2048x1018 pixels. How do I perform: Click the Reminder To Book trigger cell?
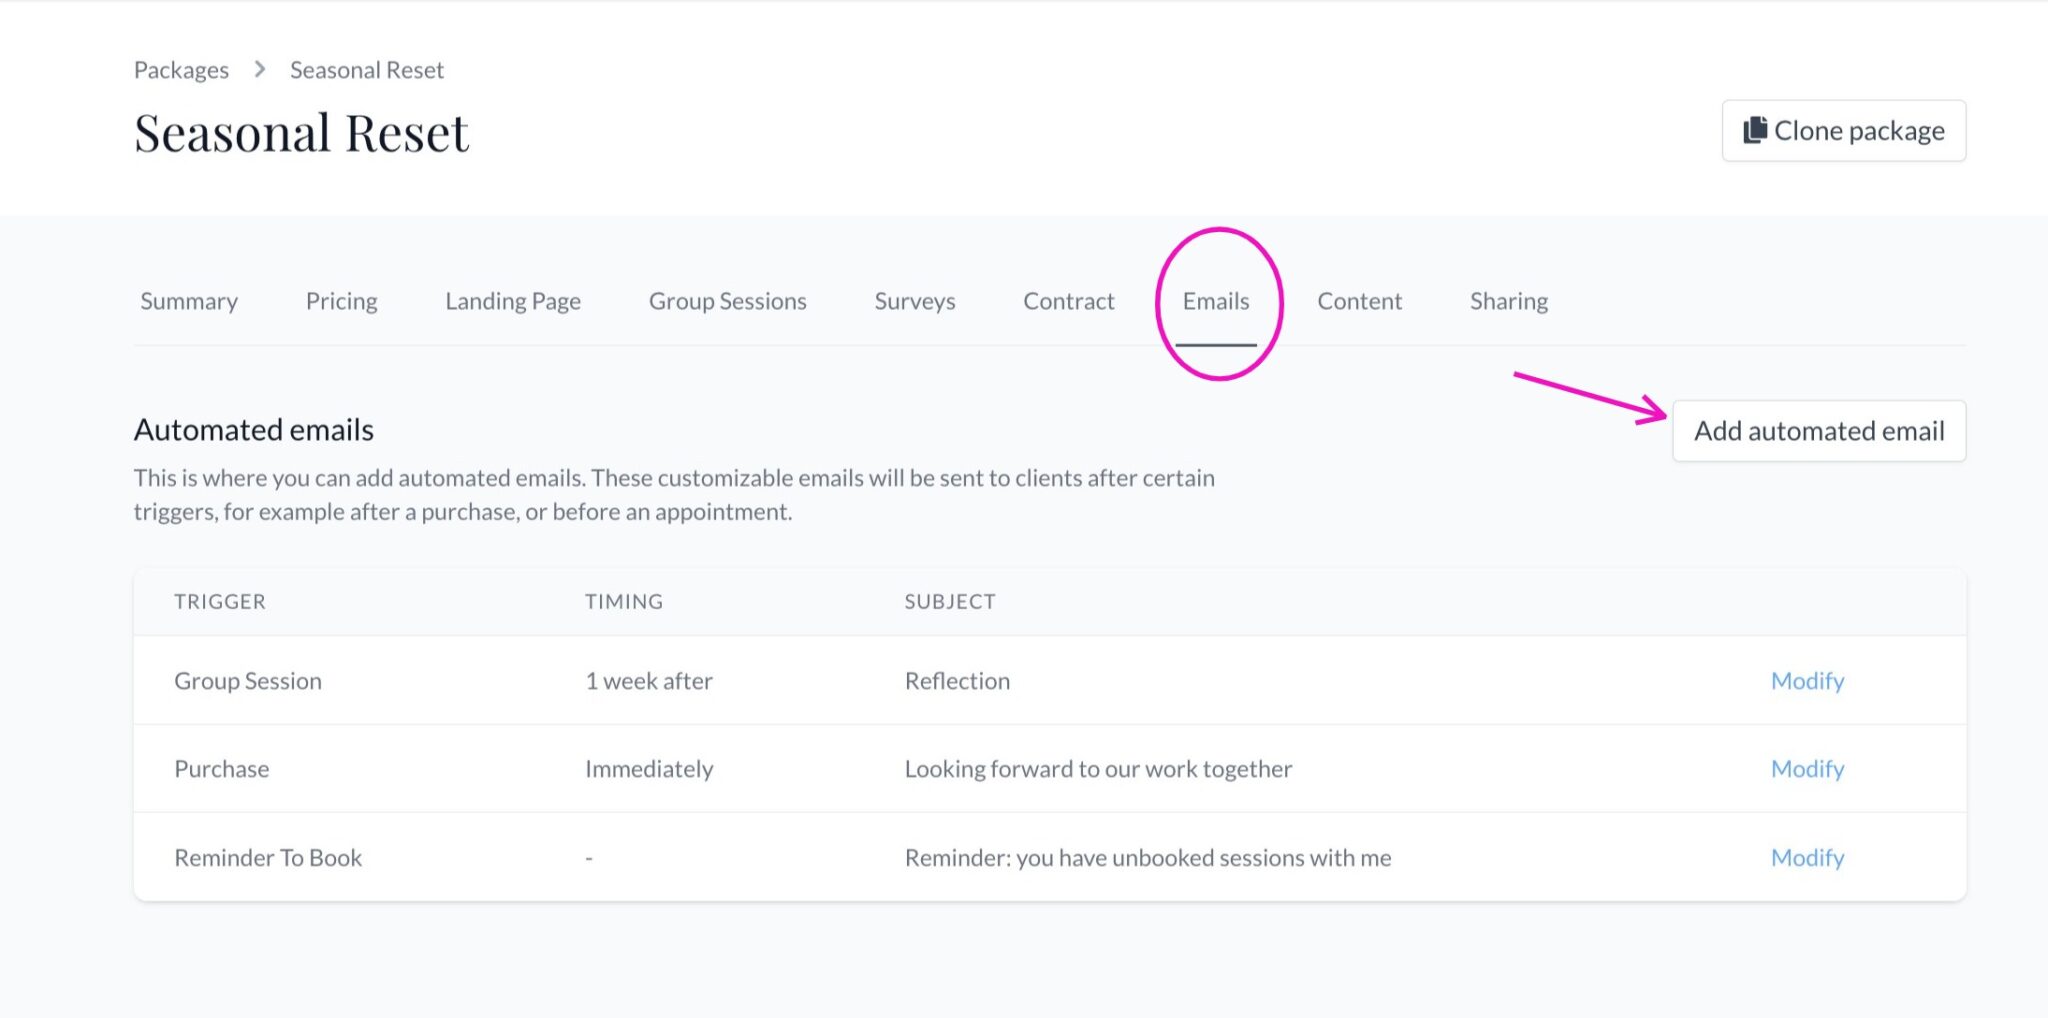[268, 858]
